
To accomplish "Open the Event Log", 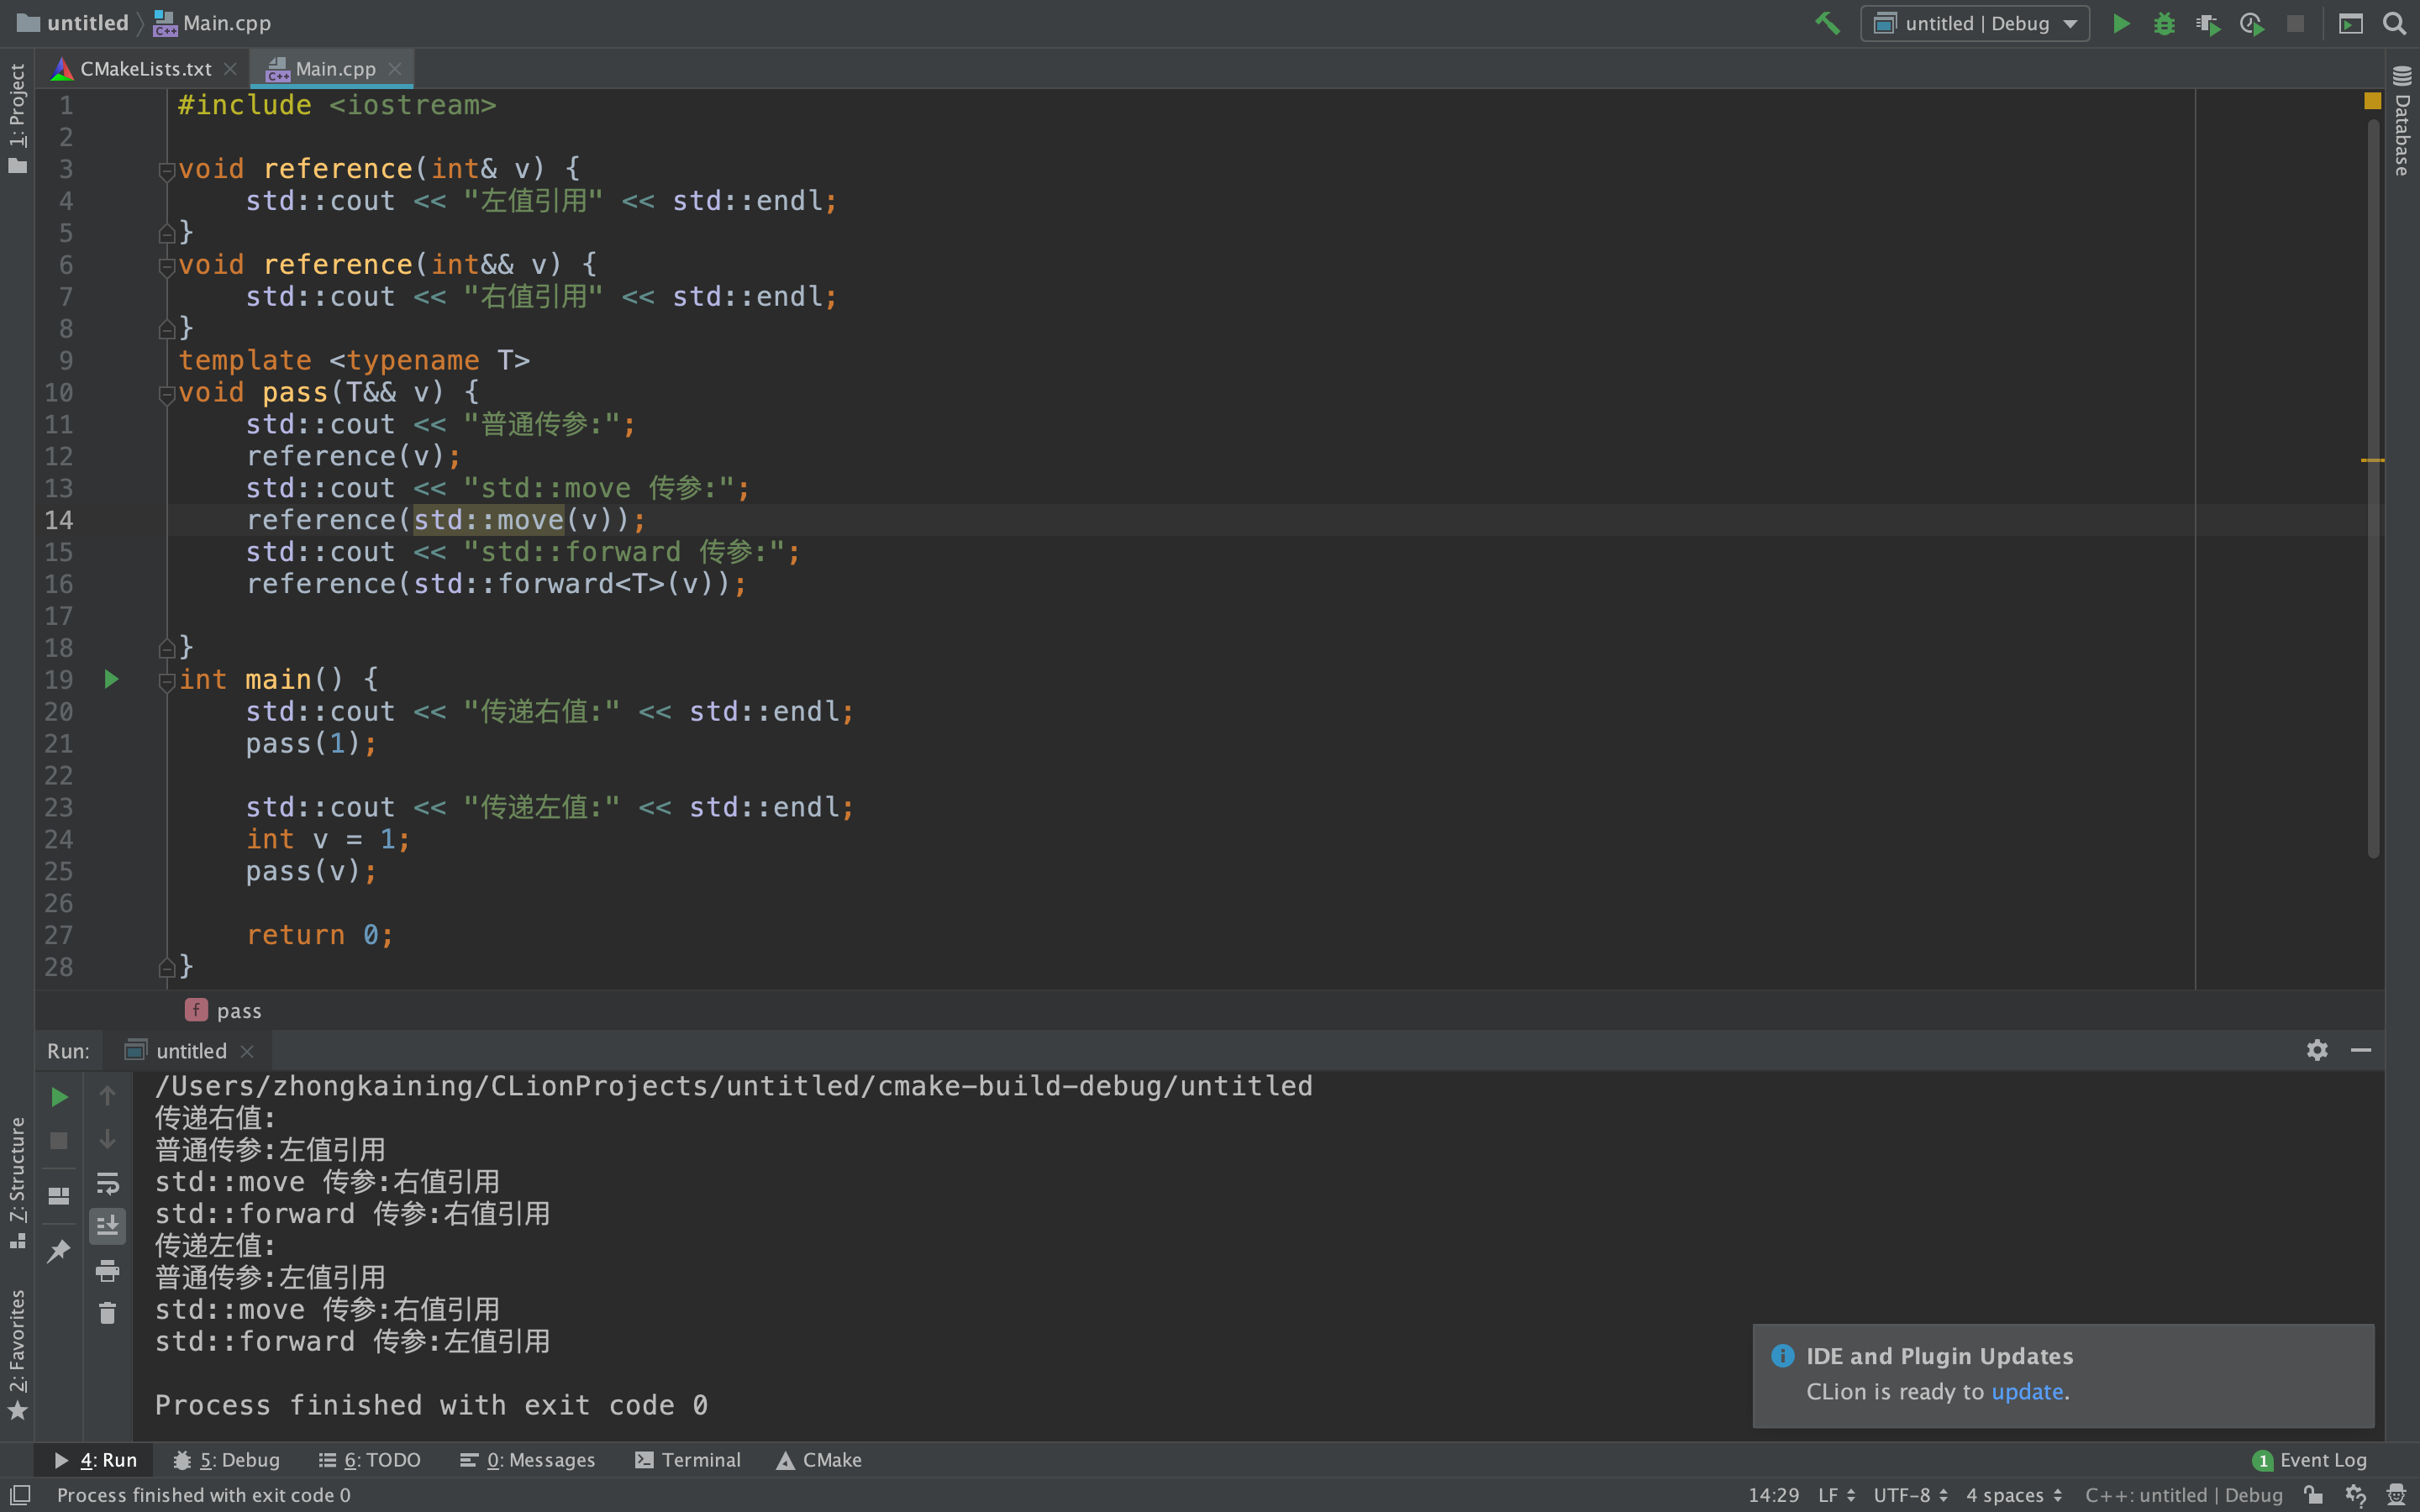I will pyautogui.click(x=2309, y=1460).
